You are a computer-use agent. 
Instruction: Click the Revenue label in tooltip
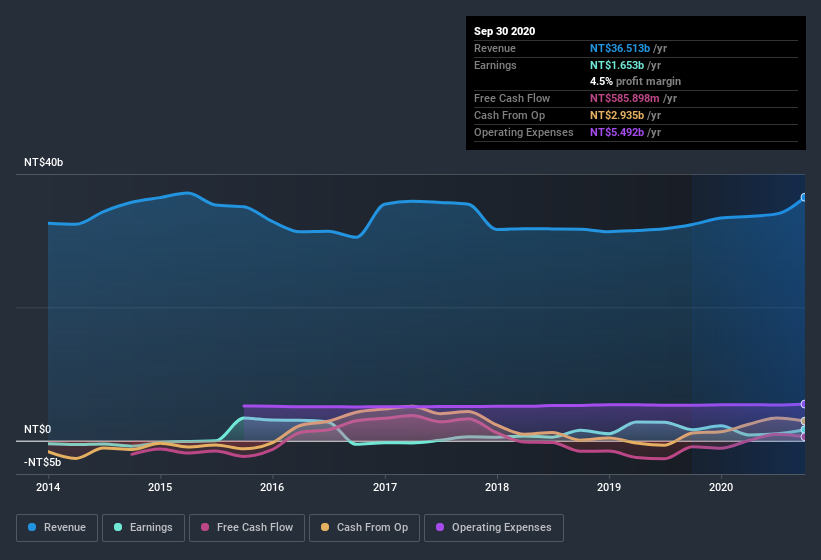click(x=495, y=48)
